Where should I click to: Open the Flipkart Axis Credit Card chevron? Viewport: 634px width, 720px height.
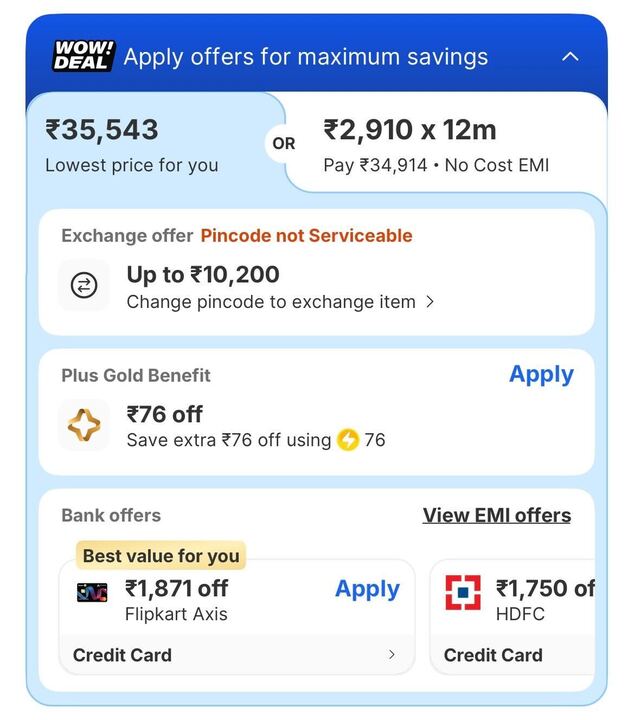[391, 655]
